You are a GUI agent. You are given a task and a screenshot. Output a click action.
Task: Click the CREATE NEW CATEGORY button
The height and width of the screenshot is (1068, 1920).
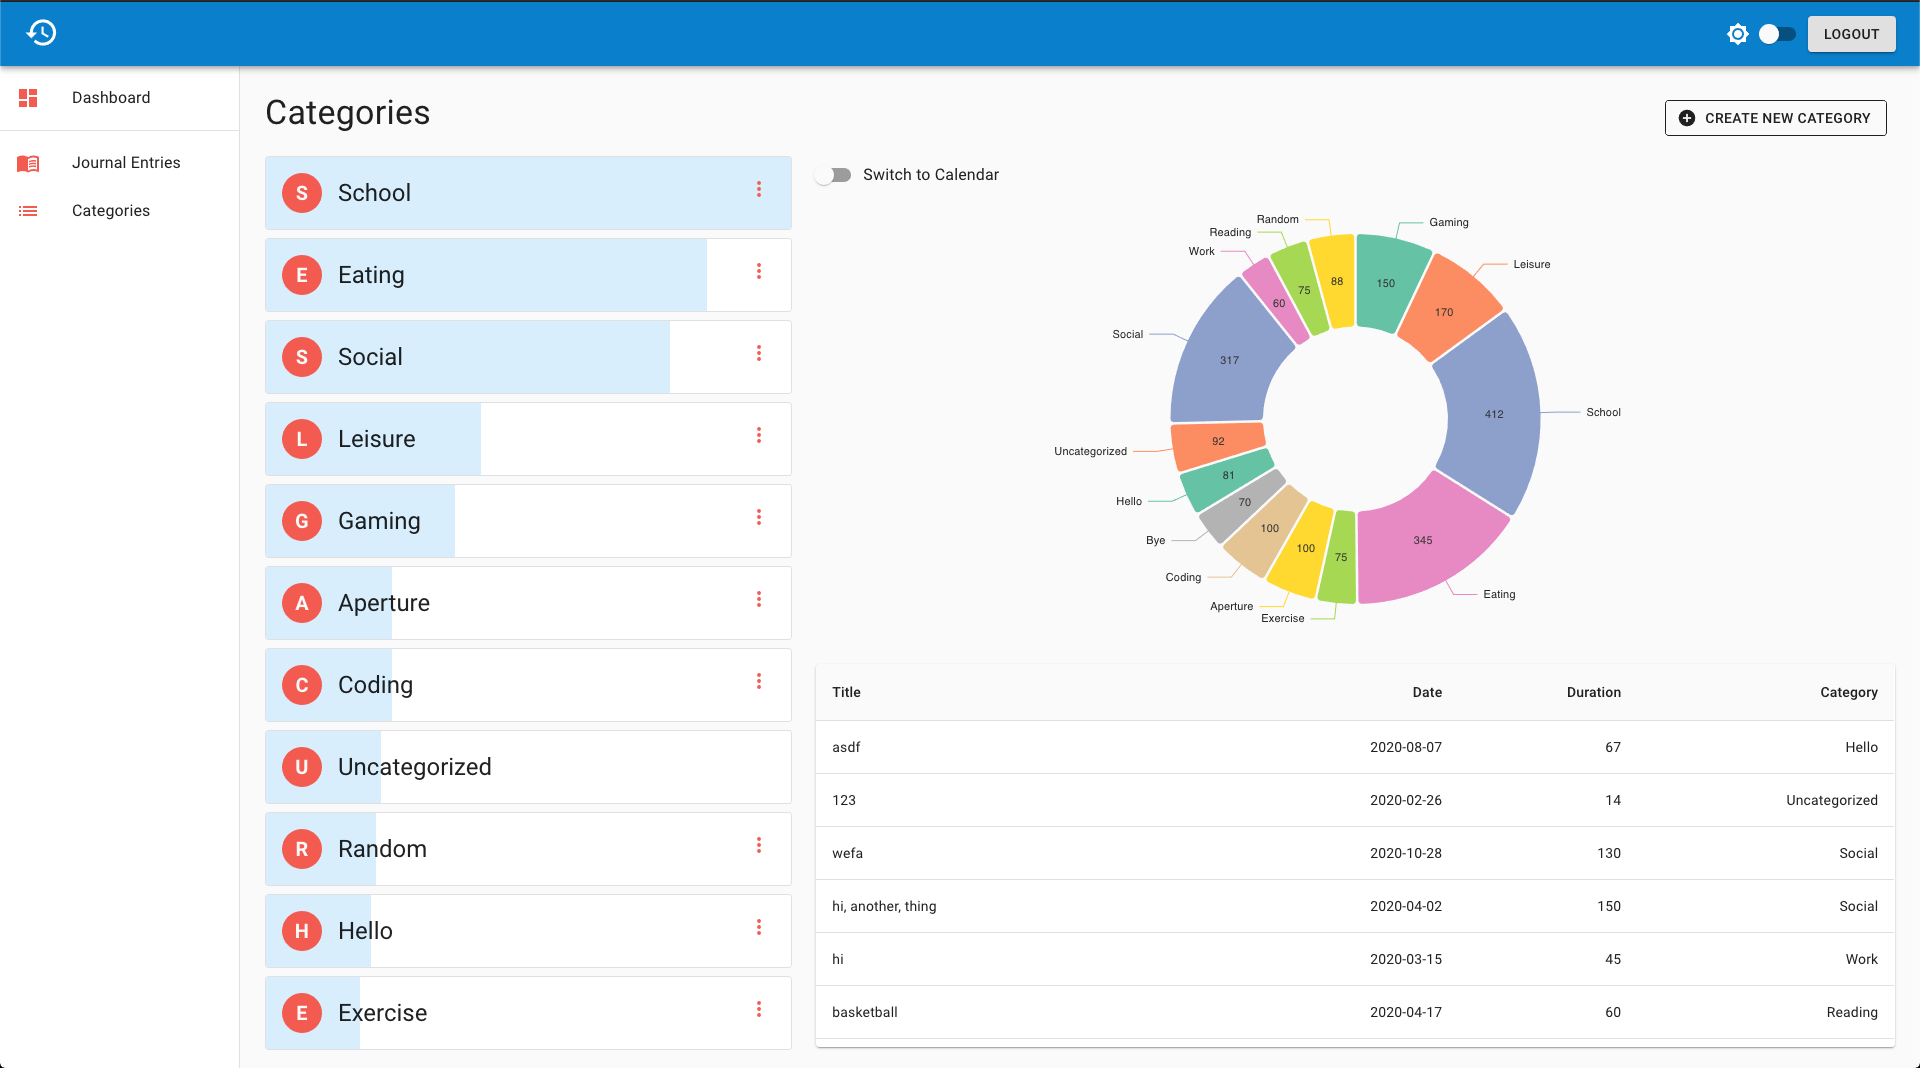click(x=1775, y=118)
